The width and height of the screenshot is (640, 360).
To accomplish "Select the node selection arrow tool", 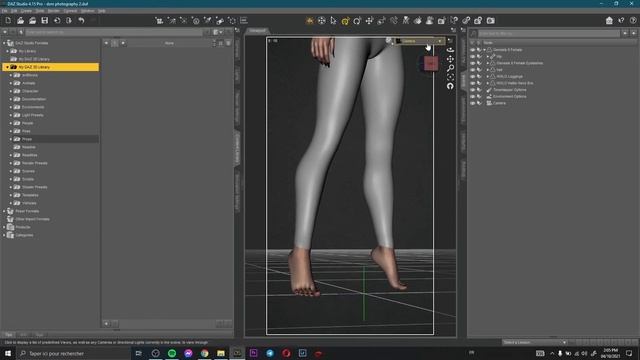I will tap(333, 20).
